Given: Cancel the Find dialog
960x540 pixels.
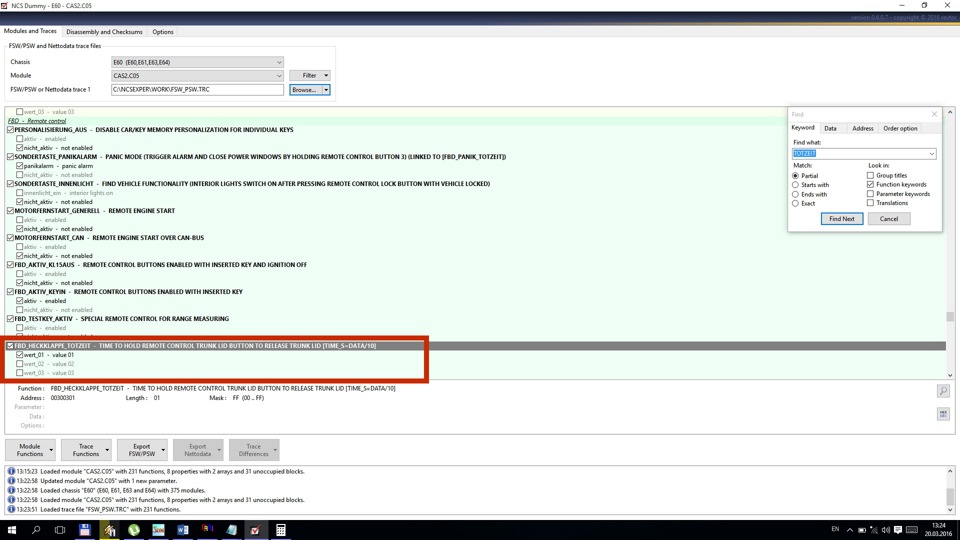Looking at the screenshot, I should click(889, 219).
